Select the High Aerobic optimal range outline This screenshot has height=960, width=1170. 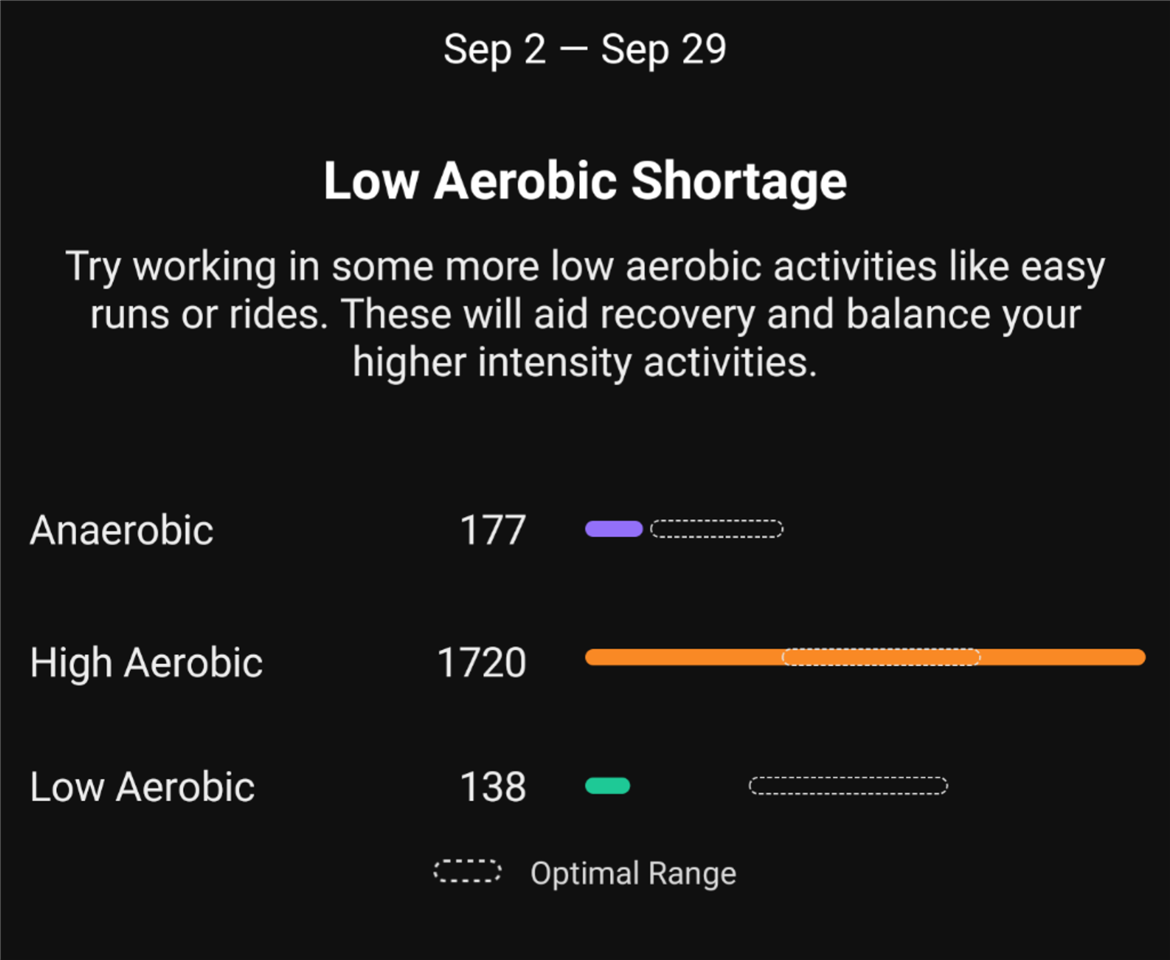pos(880,657)
